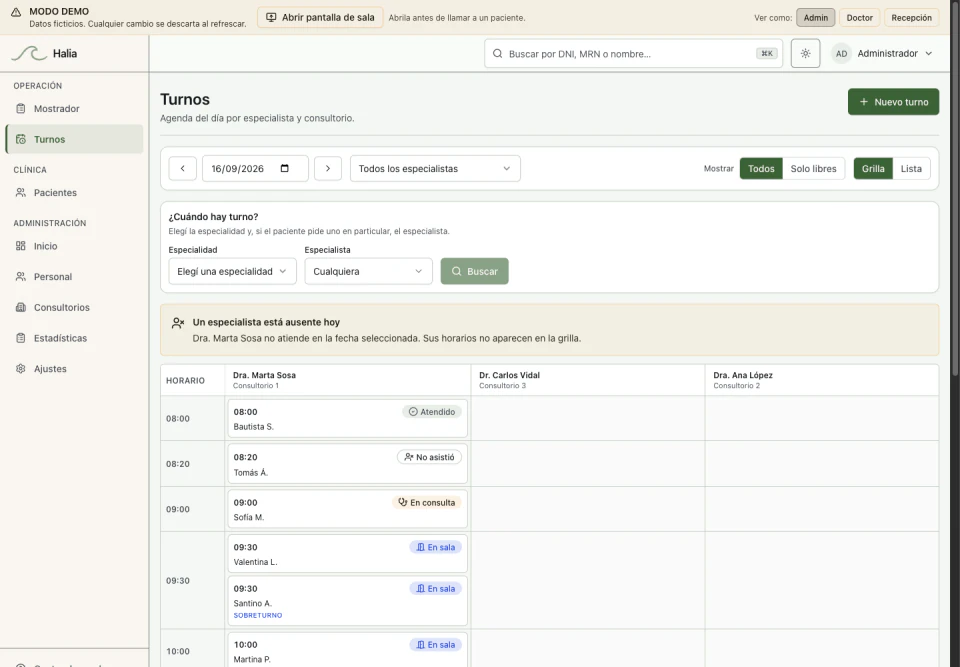Click the Estadísticas report icon
960x667 pixels.
click(21, 337)
